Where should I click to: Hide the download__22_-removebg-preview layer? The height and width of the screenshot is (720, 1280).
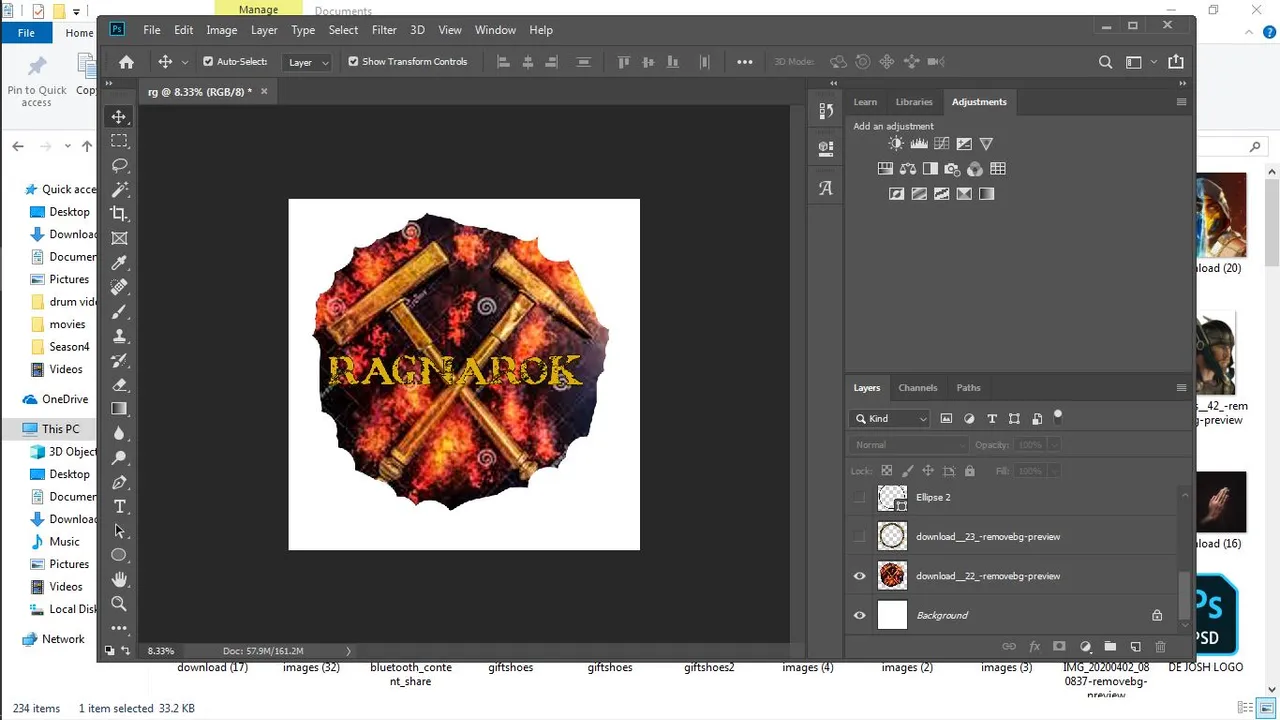(859, 576)
